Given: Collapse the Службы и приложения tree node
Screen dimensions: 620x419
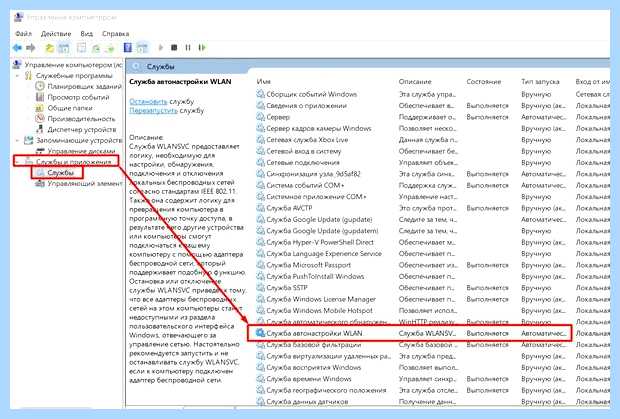Looking at the screenshot, I should 17,162.
